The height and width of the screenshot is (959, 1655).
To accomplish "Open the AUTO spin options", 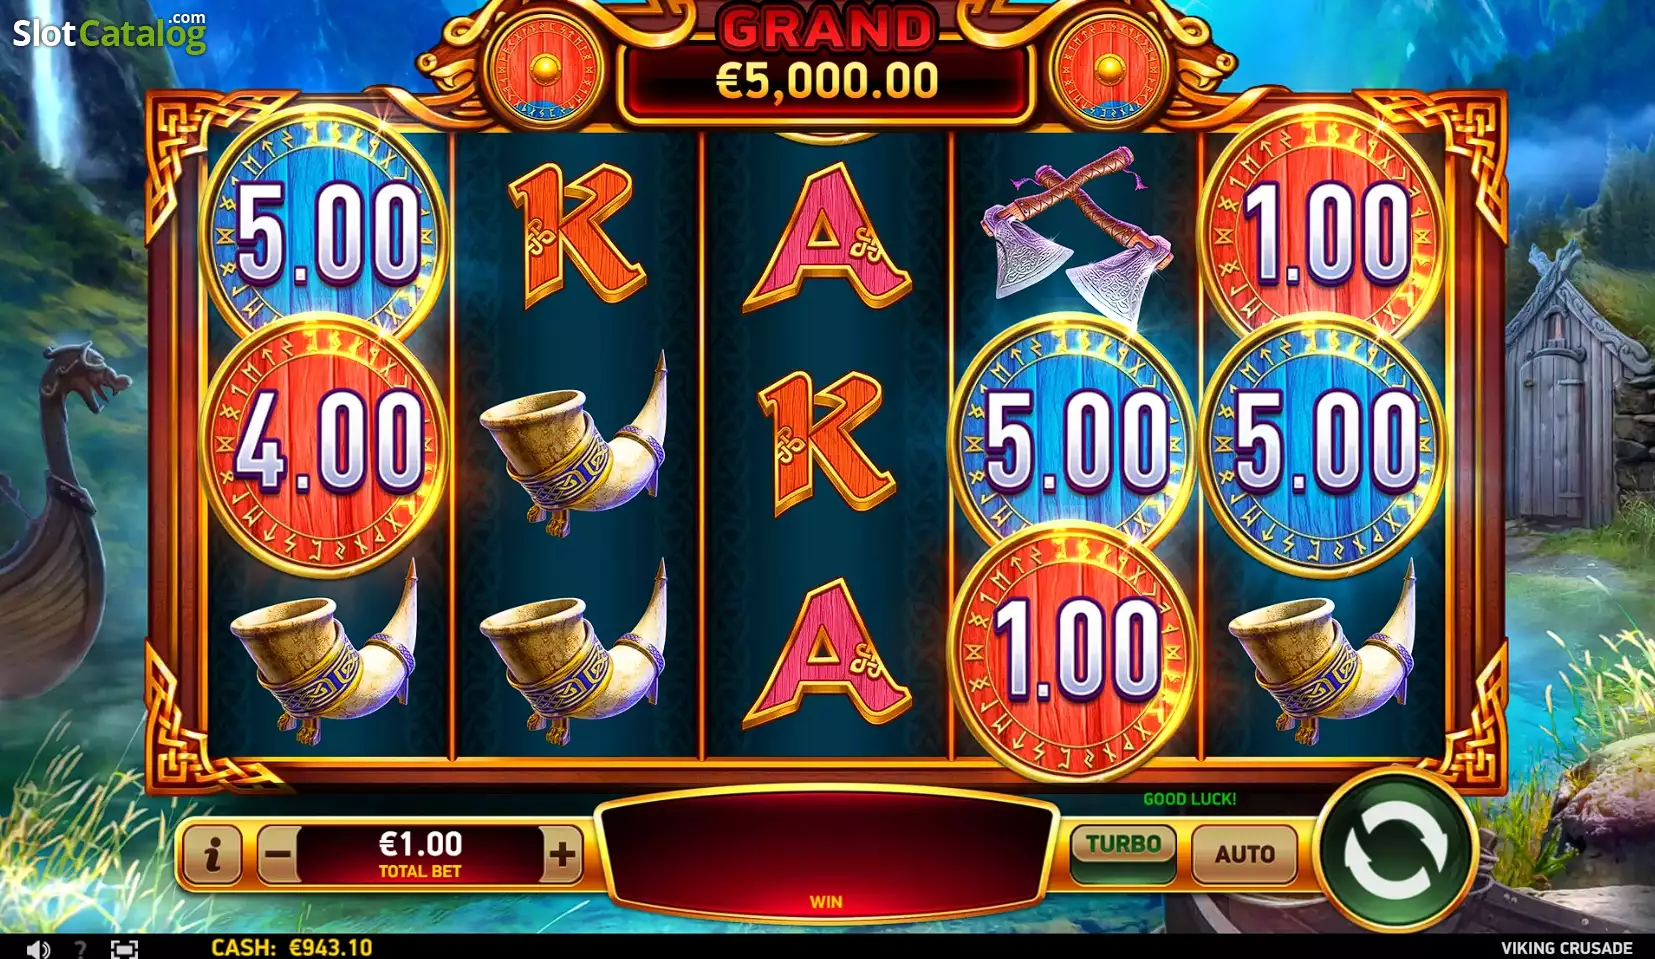I will click(1245, 854).
